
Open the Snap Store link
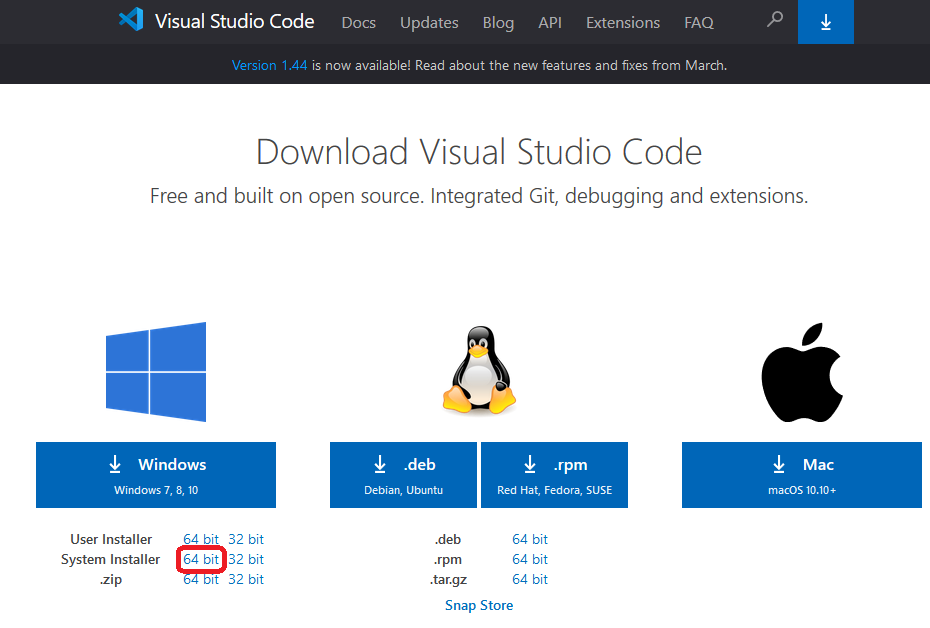click(x=479, y=605)
